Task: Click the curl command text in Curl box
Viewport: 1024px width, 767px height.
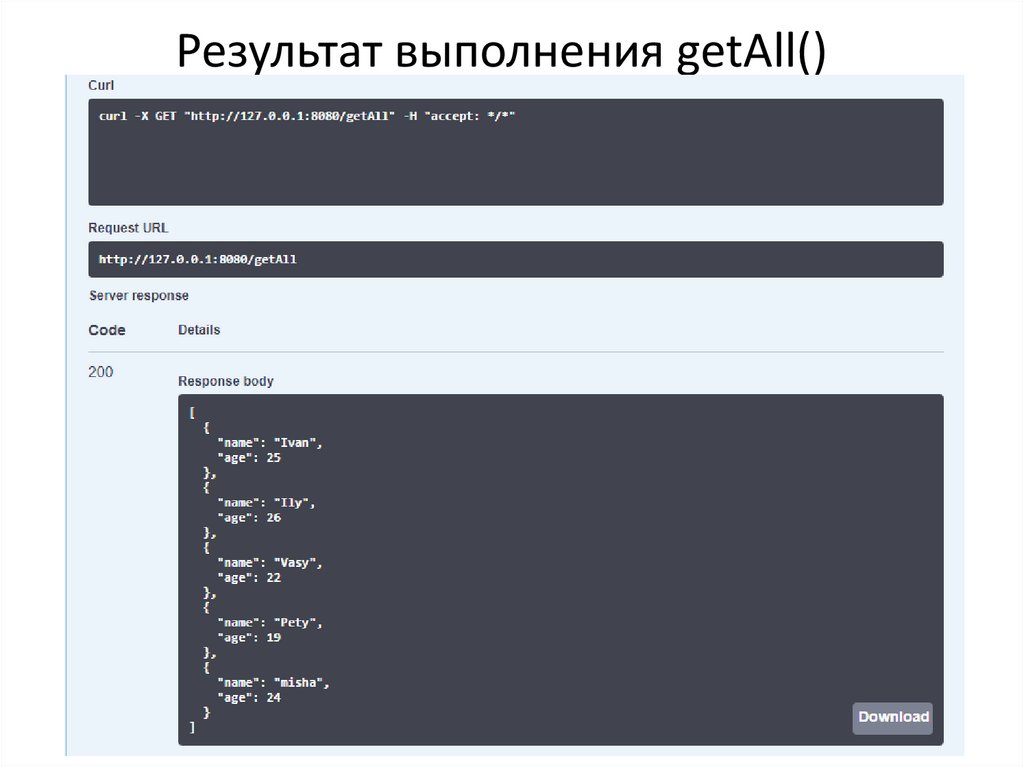Action: pos(307,116)
